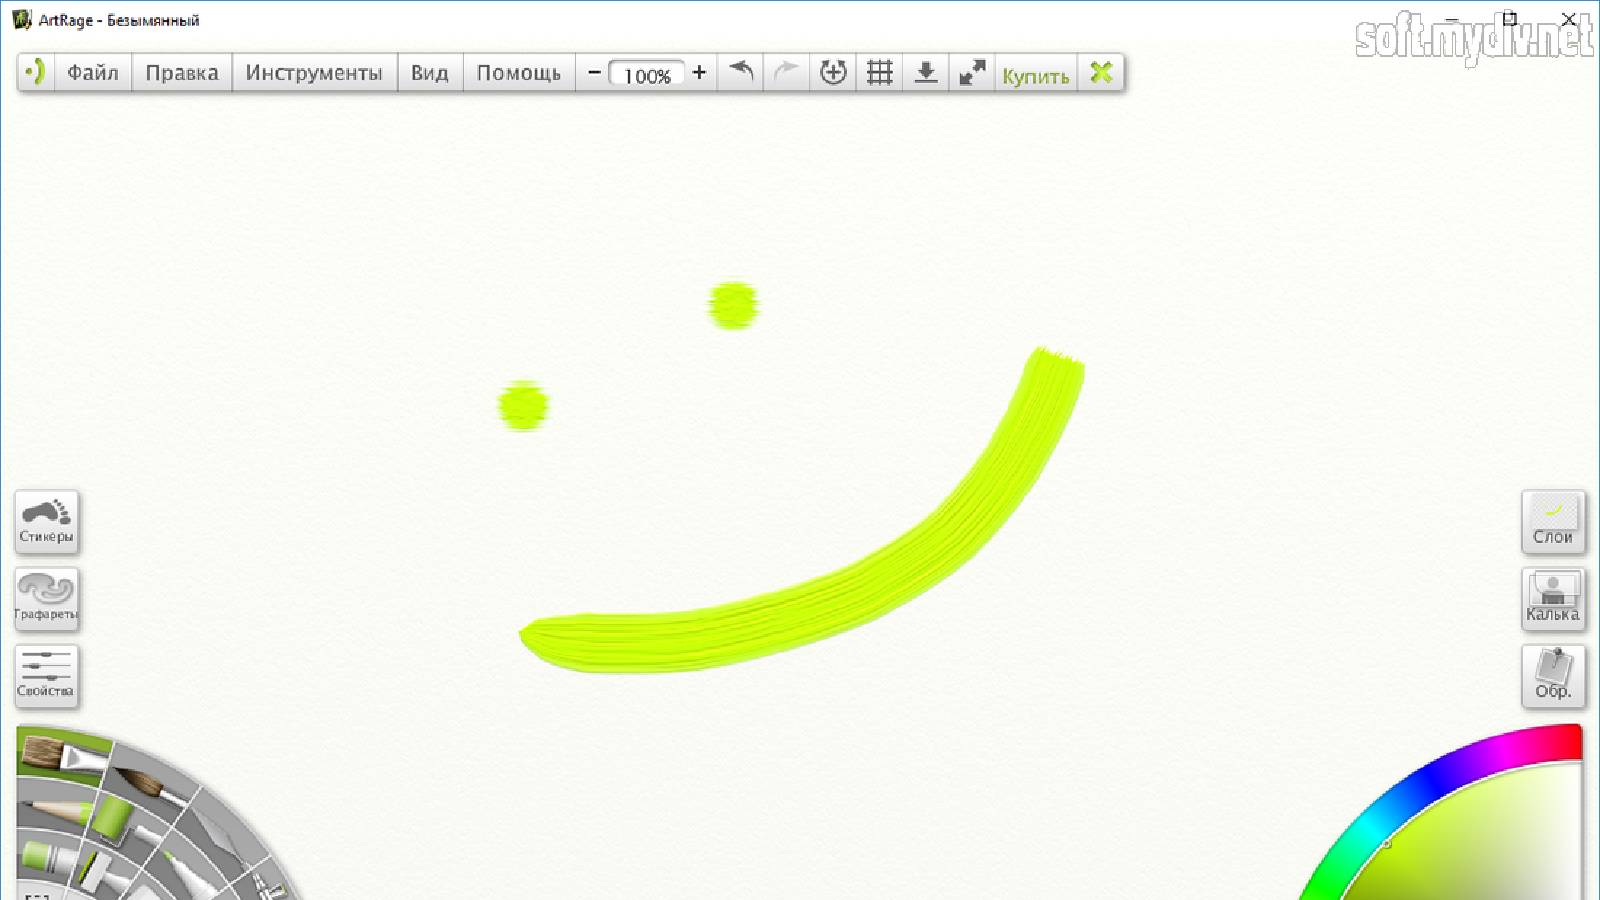Open the Стикеры (stickers) panel
Viewport: 1600px width, 900px height.
46,521
